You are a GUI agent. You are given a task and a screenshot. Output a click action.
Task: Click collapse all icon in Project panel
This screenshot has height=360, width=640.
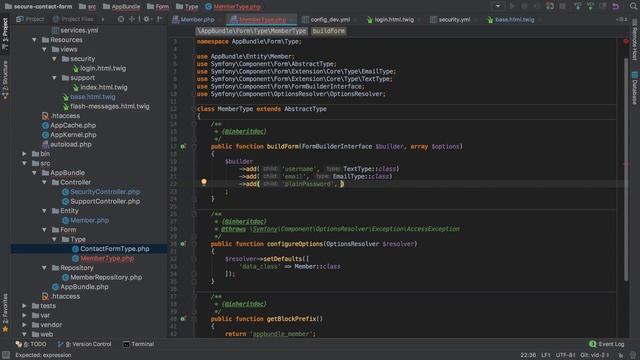pos(132,19)
